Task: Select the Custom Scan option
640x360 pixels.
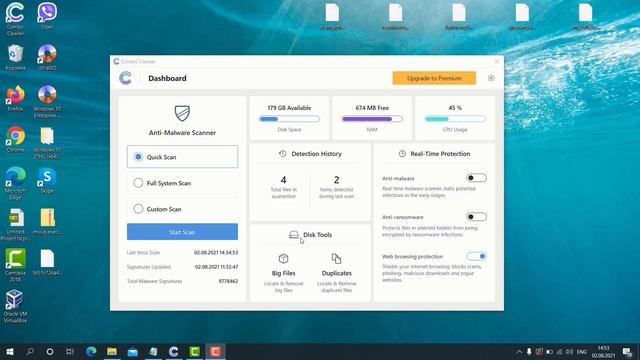Action: [x=182, y=209]
